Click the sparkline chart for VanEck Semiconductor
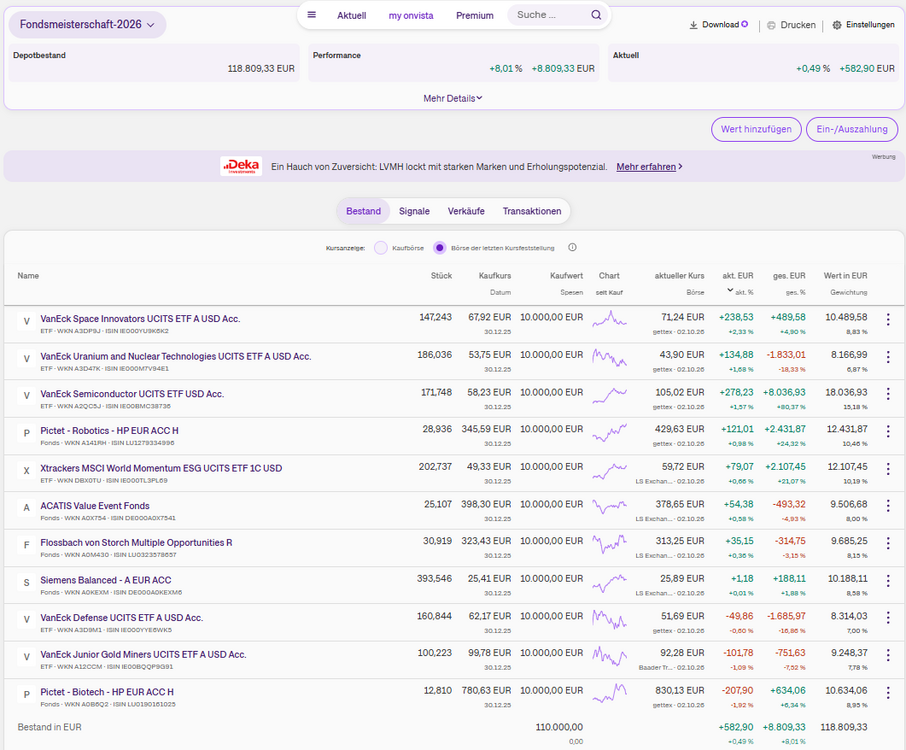The width and height of the screenshot is (906, 750). pyautogui.click(x=609, y=395)
